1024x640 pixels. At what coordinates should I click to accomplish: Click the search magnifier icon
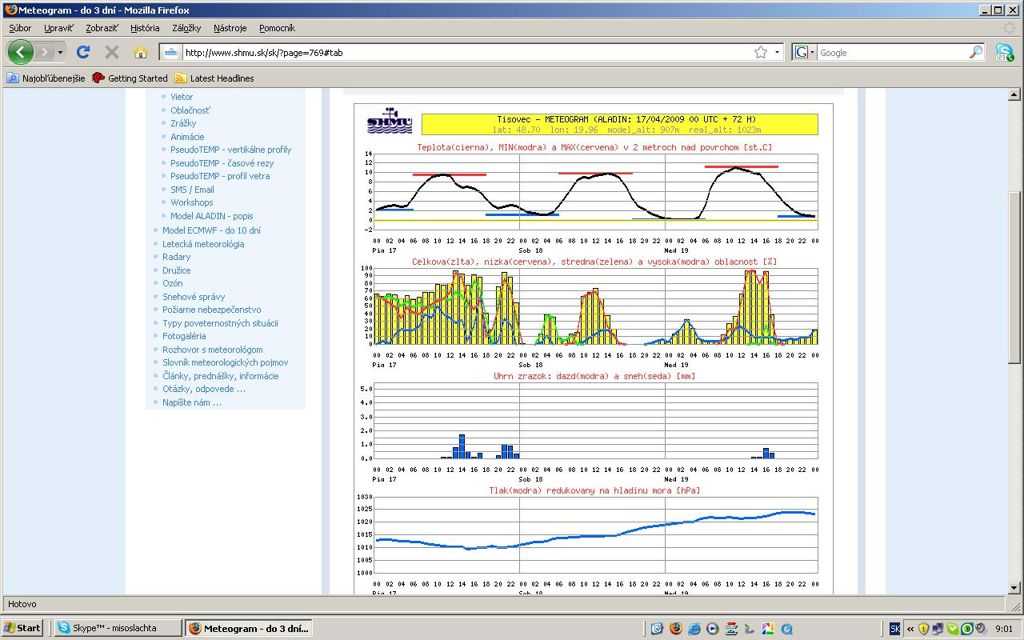976,52
